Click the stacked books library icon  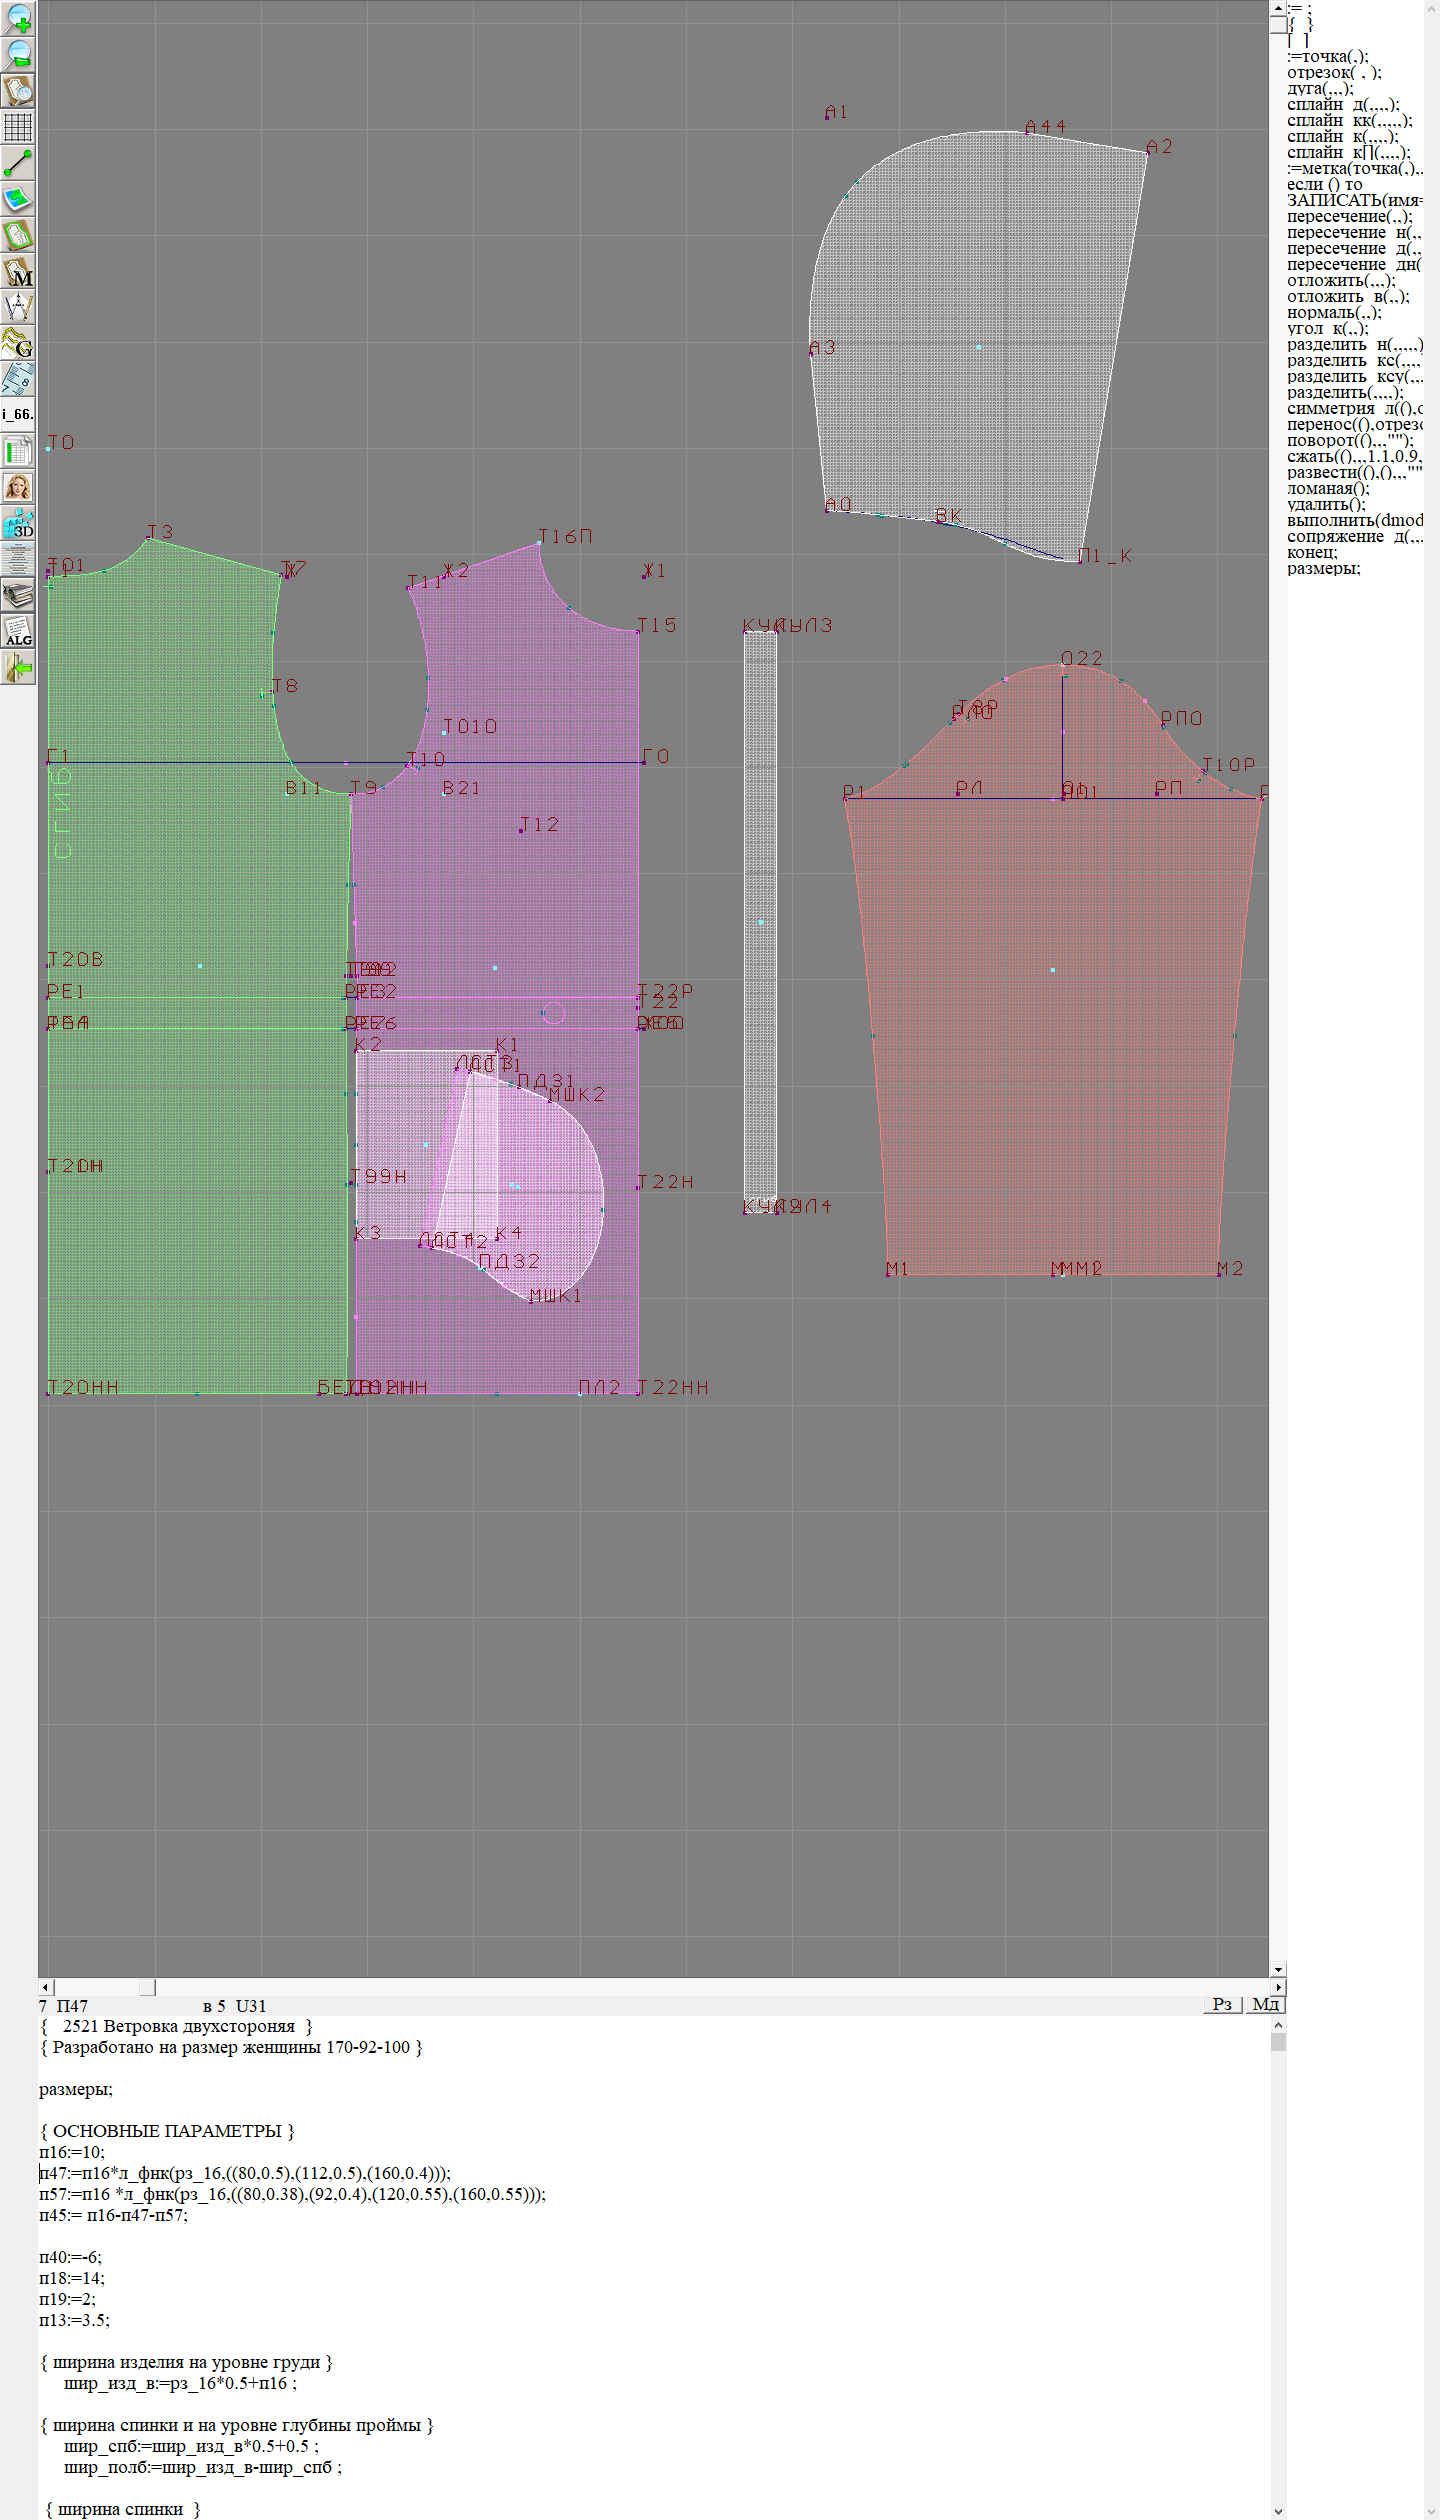18,596
